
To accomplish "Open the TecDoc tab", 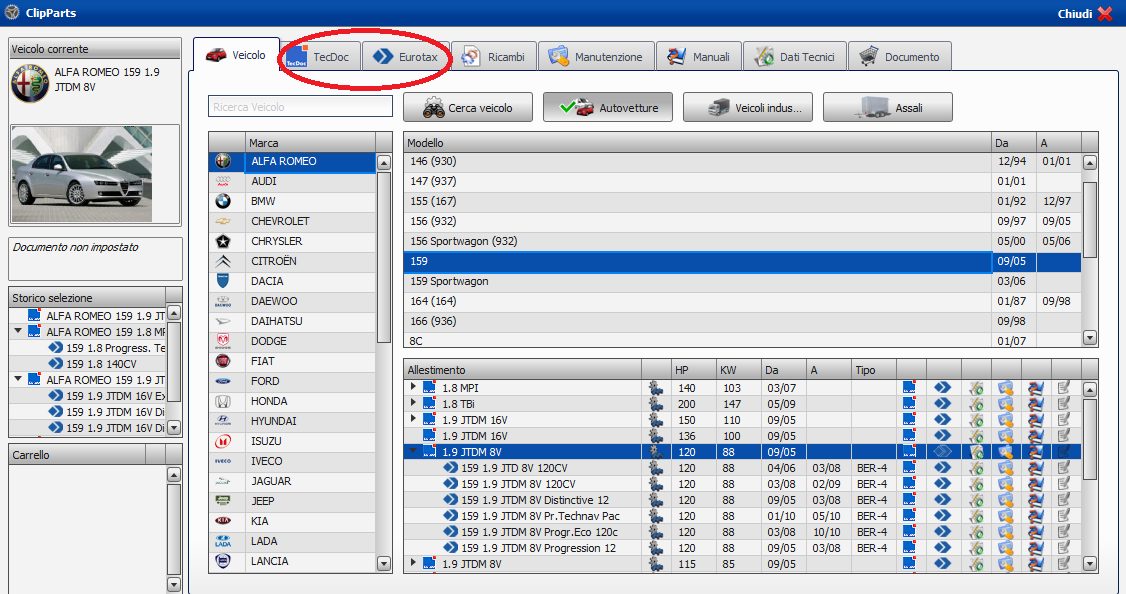I will (319, 57).
